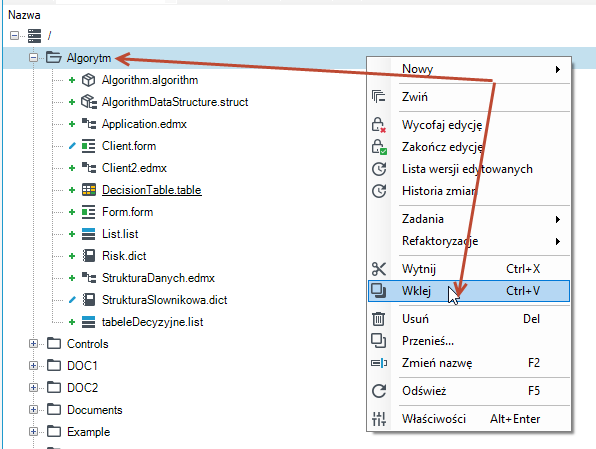596x449 pixels.
Task: Click the Application.edmx structure icon
Action: click(x=89, y=124)
